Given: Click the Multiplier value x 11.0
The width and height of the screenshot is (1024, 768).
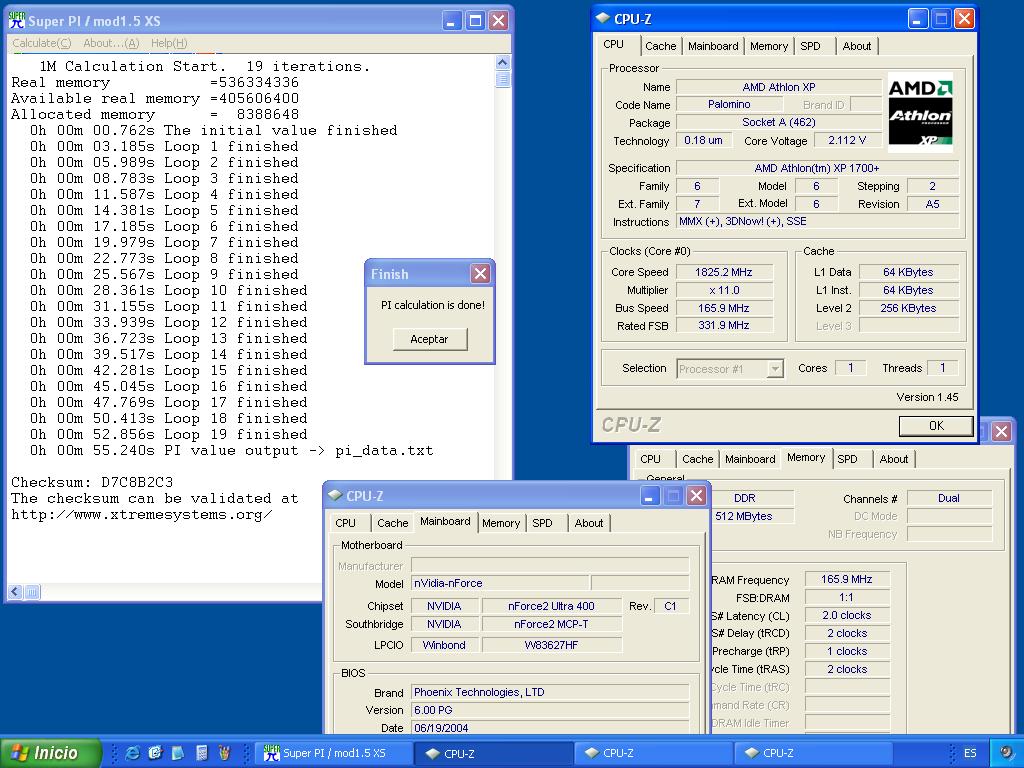Looking at the screenshot, I should click(724, 291).
